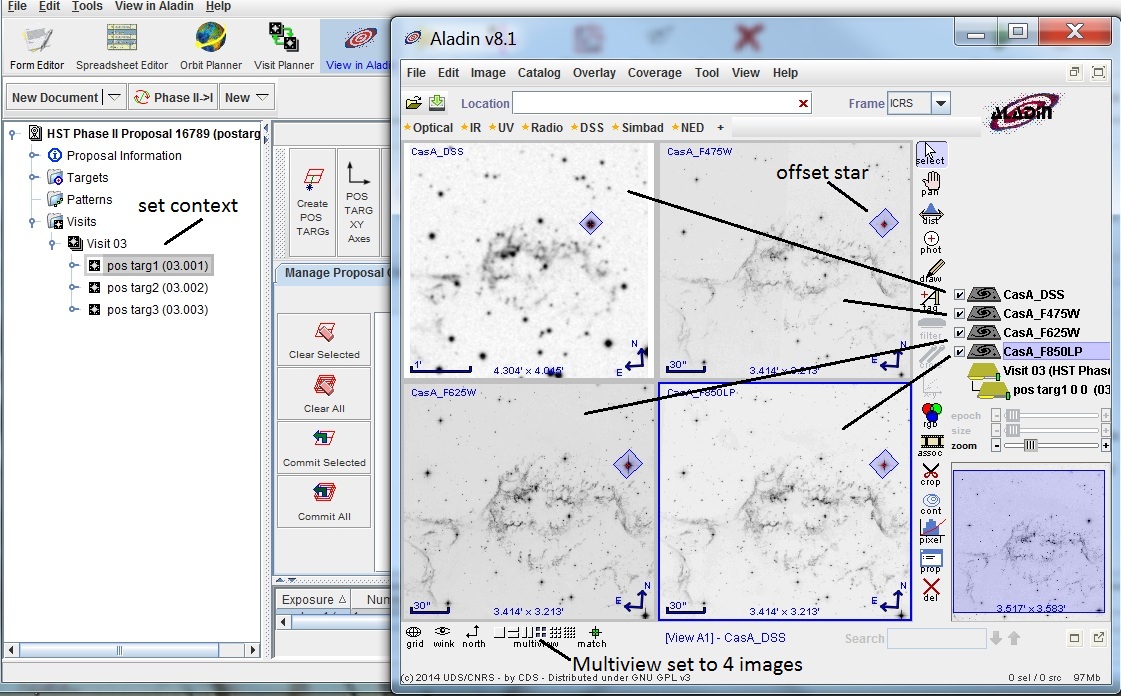Select the phot photometry tool
This screenshot has width=1121, height=696.
[x=931, y=242]
